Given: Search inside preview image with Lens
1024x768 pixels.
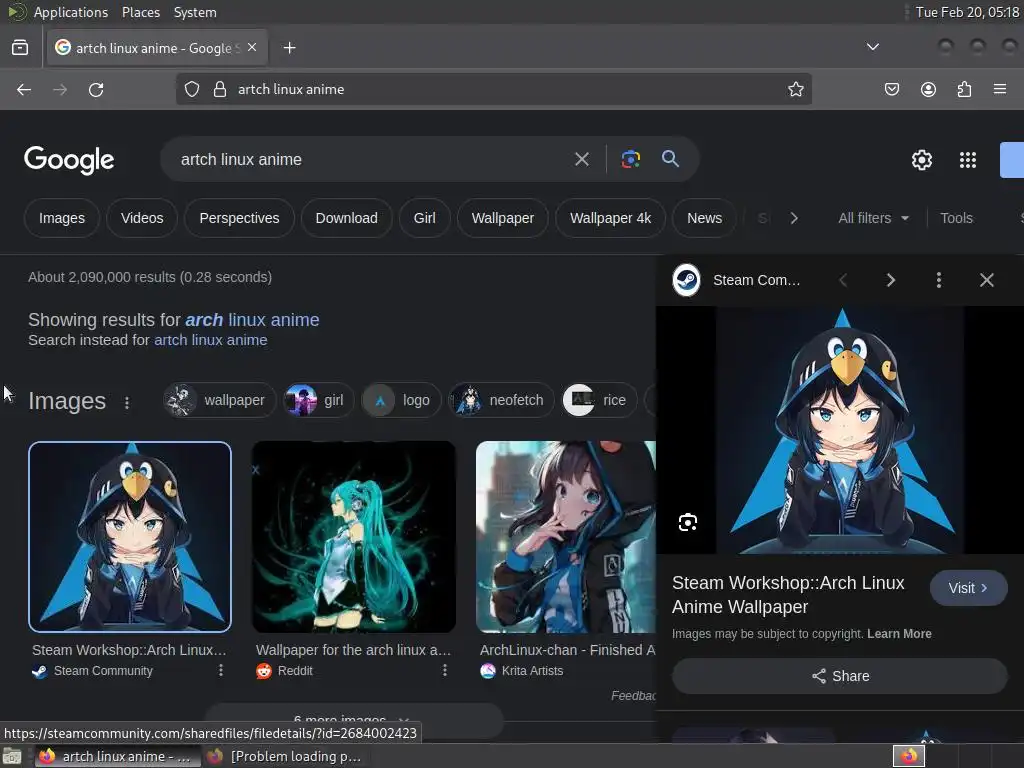Looking at the screenshot, I should tap(688, 522).
